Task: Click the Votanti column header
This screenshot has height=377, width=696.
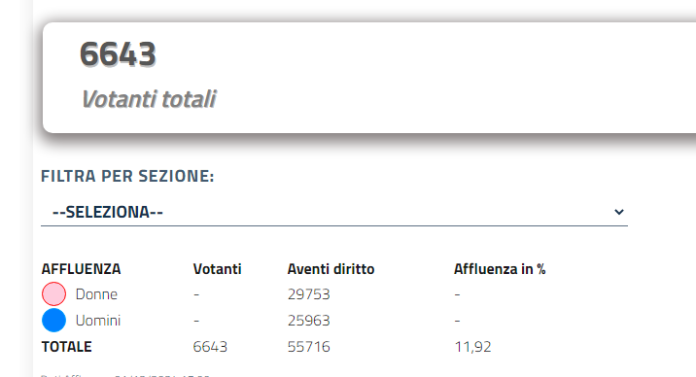Action: pyautogui.click(x=217, y=269)
